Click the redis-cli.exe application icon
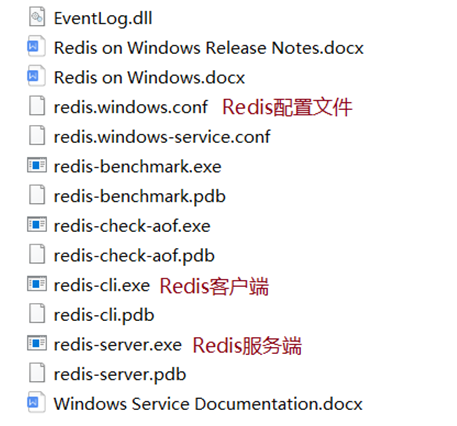Image resolution: width=457 pixels, height=426 pixels. click(x=37, y=284)
